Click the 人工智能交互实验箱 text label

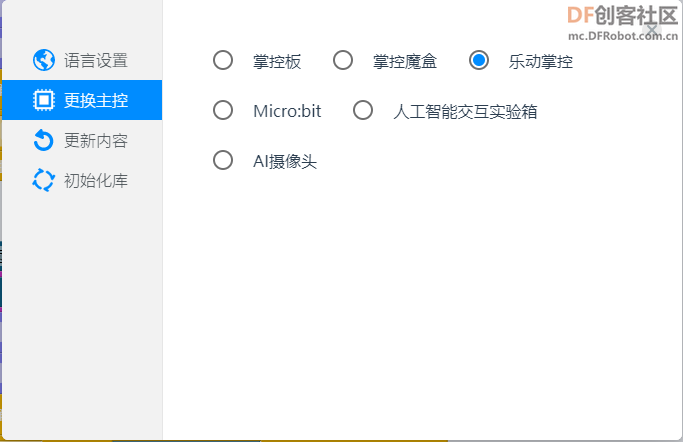[465, 111]
